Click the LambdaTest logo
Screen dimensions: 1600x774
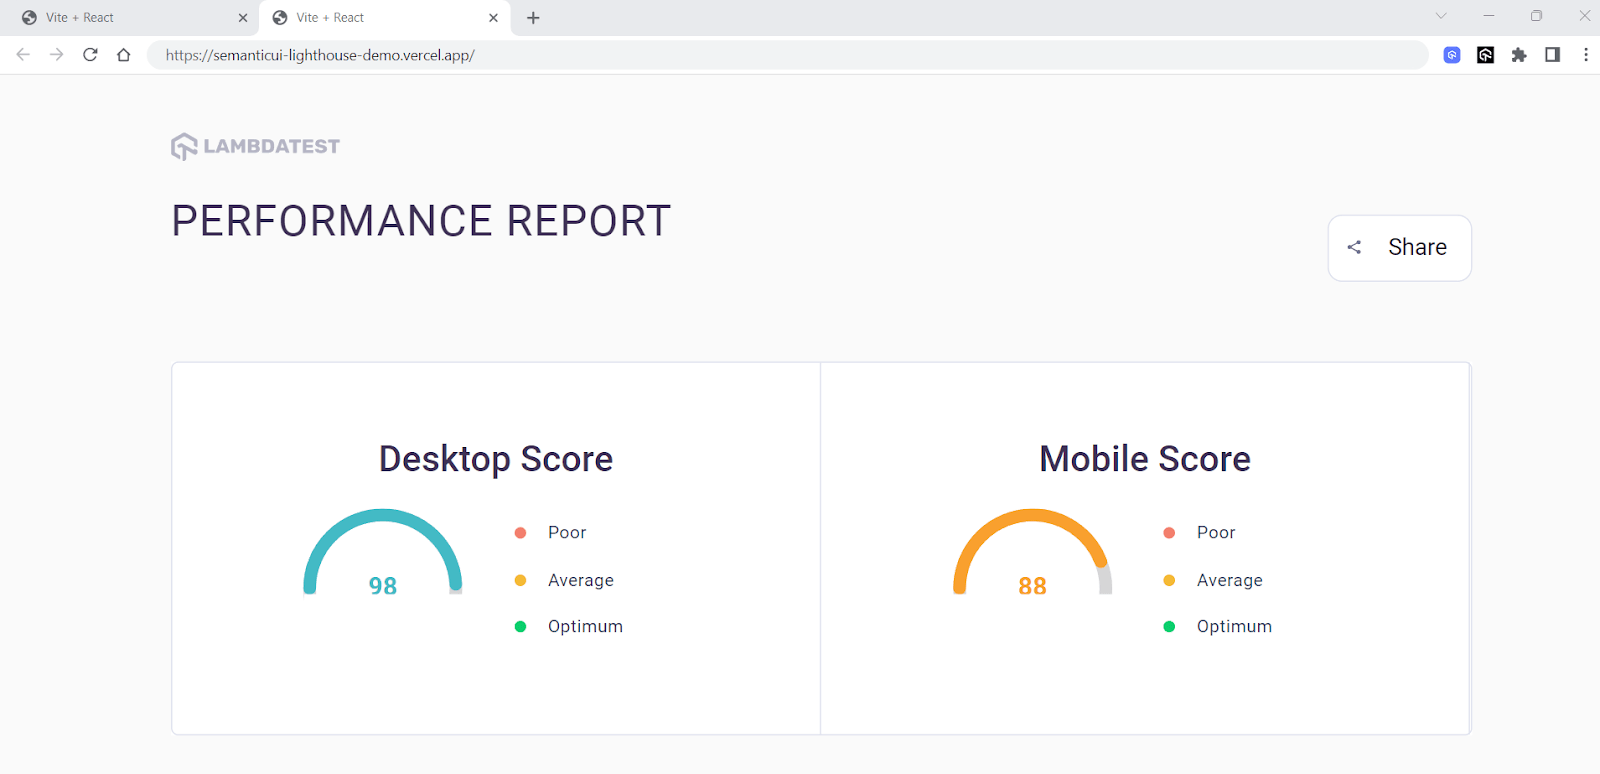(x=256, y=147)
